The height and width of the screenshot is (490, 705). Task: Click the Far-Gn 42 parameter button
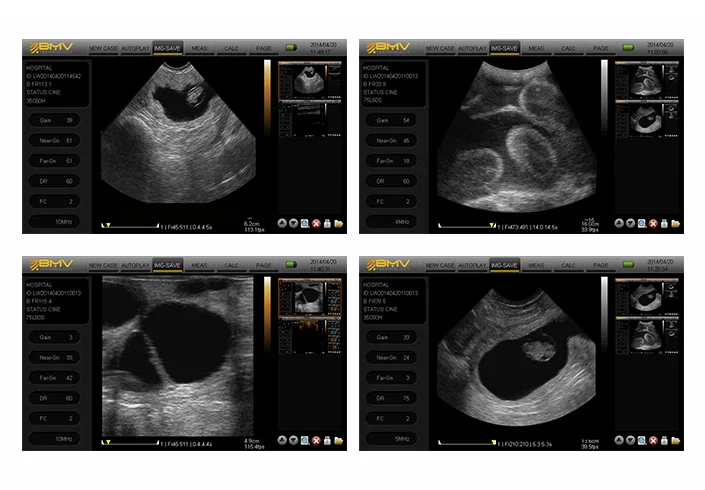[x=54, y=378]
